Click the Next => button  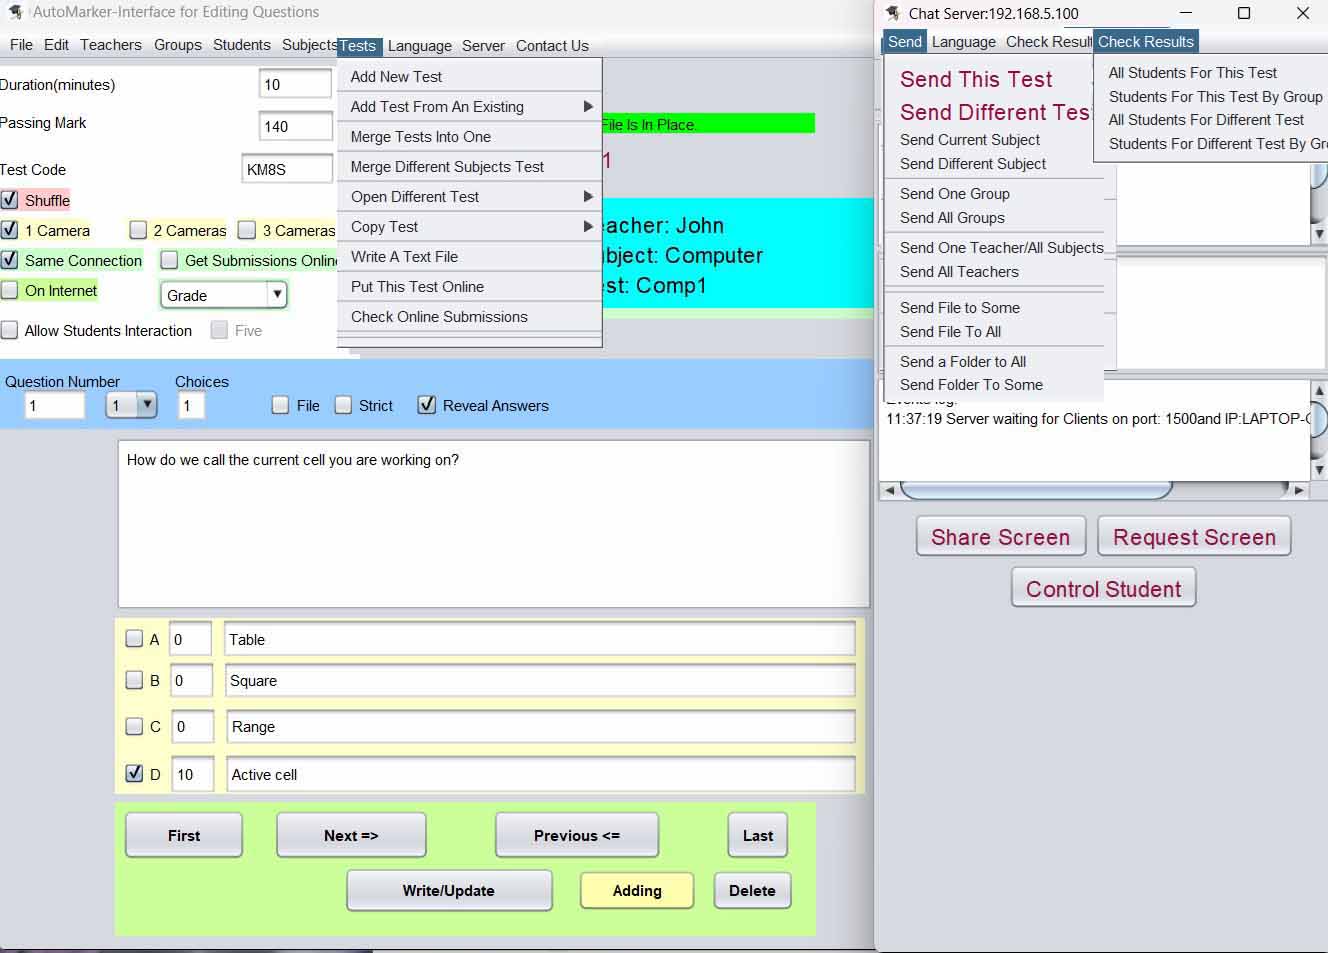point(351,835)
